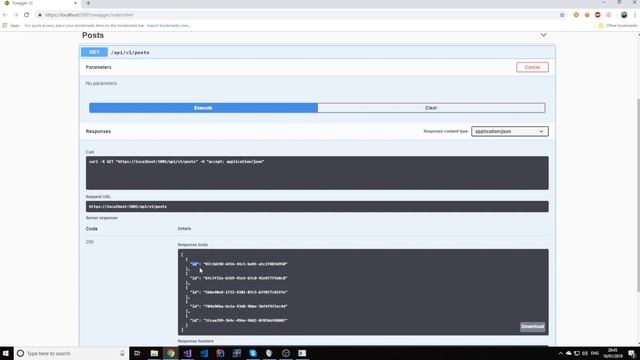Click the taskbar clock
The width and height of the screenshot is (640, 360).
tap(613, 353)
